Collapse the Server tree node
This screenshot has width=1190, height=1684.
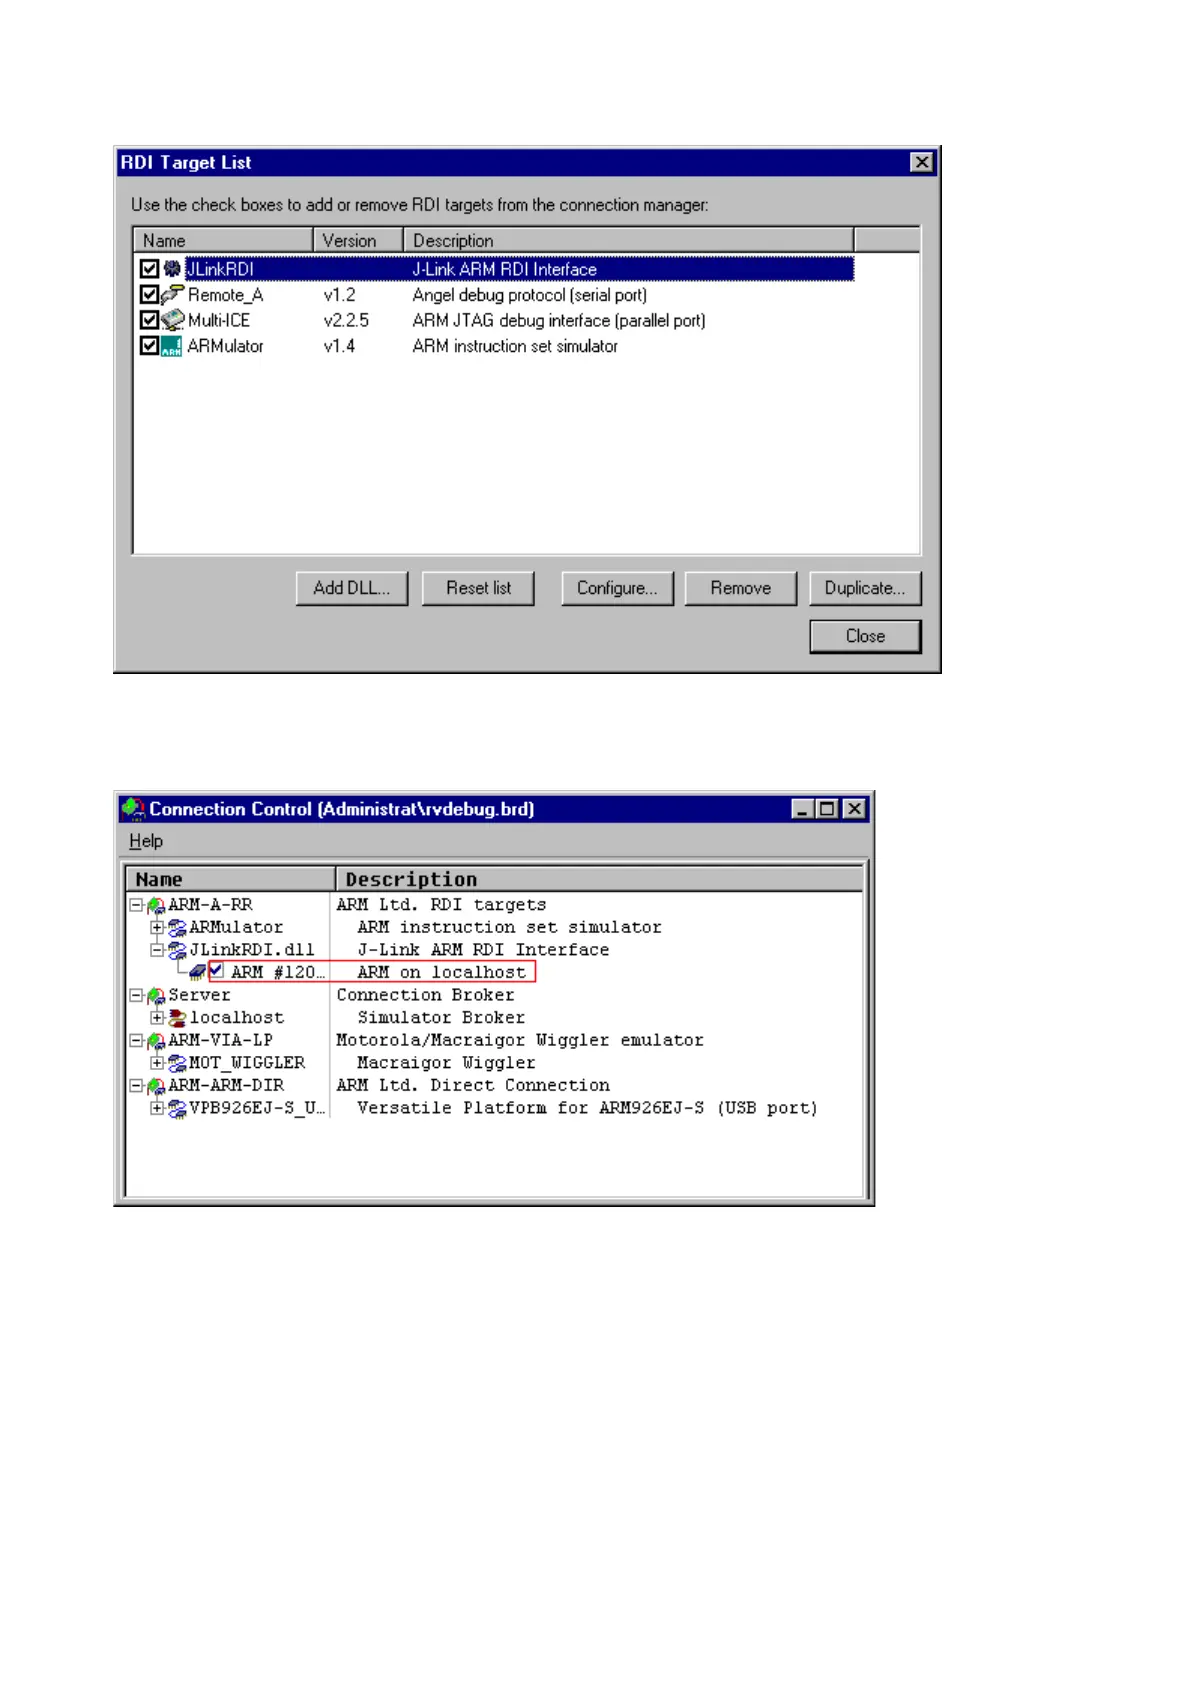coord(136,995)
